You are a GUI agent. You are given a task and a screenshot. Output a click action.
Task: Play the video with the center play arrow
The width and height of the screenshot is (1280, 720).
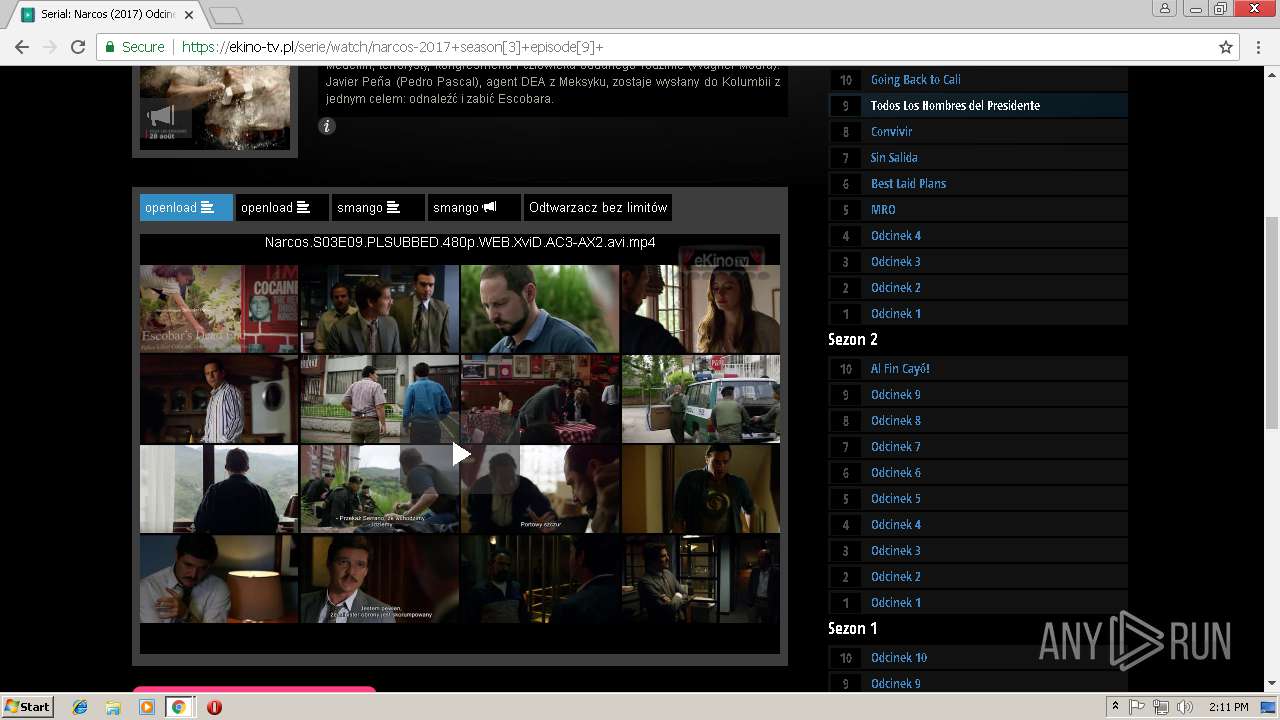(x=460, y=454)
